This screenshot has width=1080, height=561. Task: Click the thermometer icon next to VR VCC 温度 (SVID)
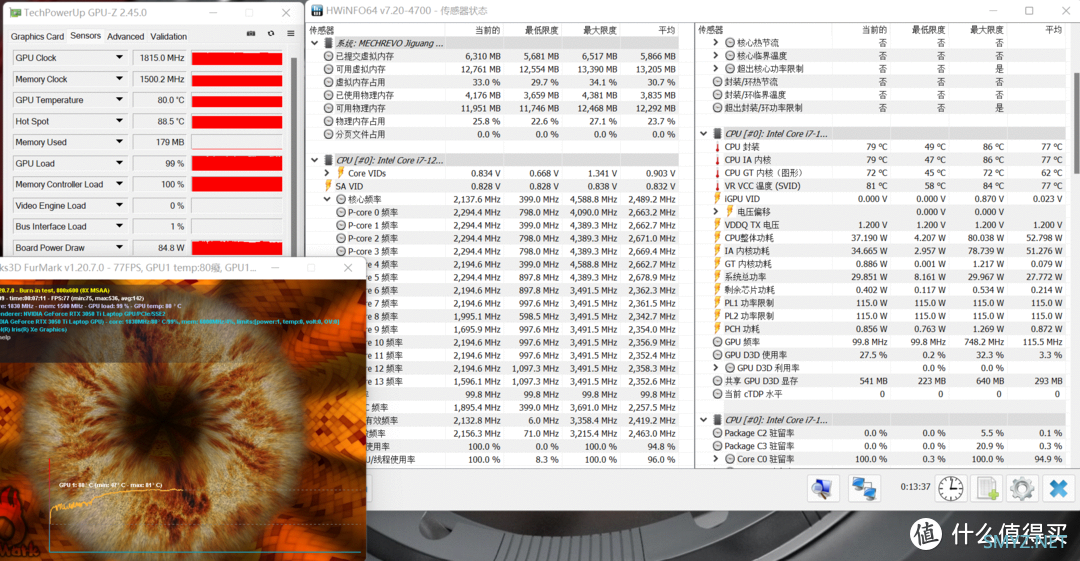(x=717, y=186)
